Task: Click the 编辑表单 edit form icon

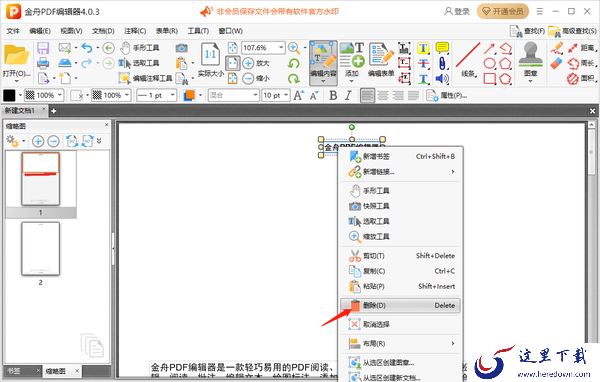Action: pos(381,59)
